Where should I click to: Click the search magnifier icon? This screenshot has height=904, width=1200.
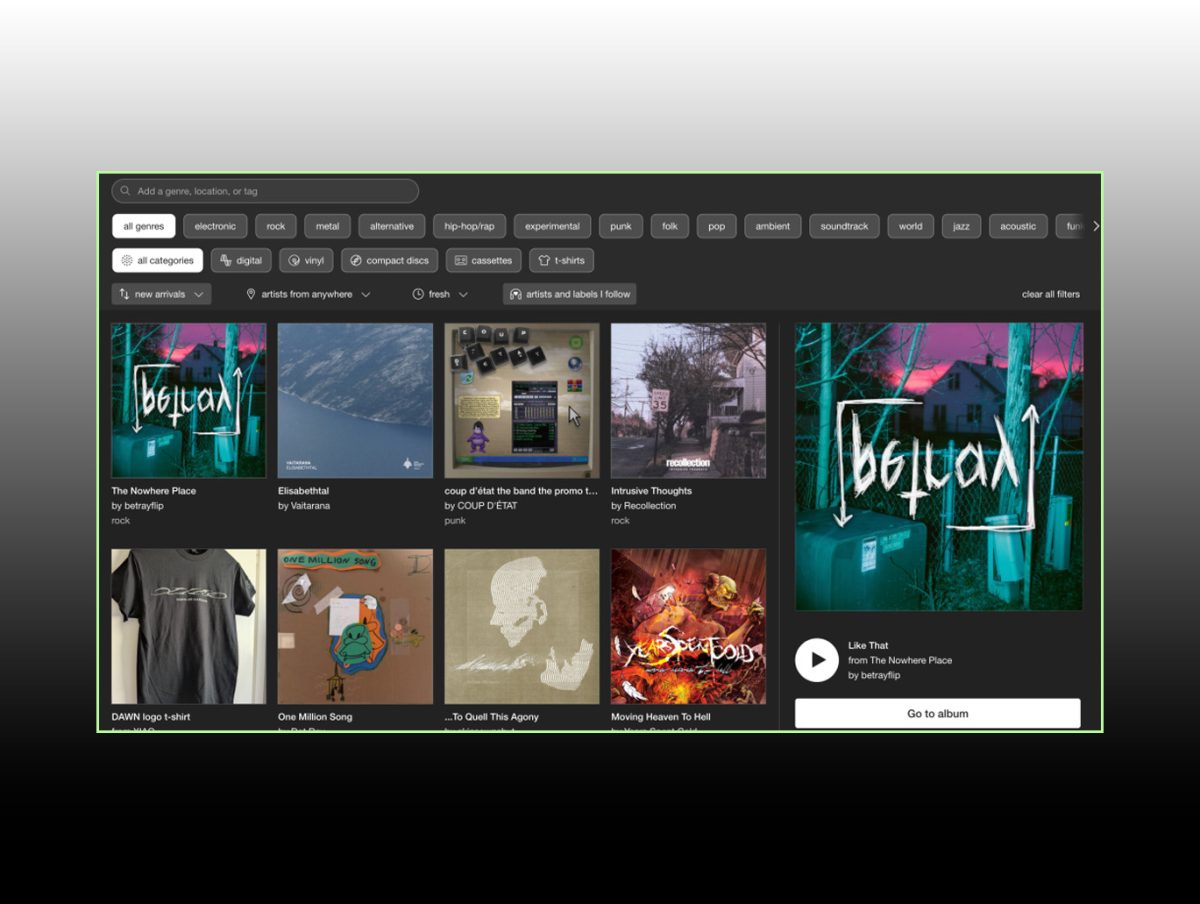125,191
